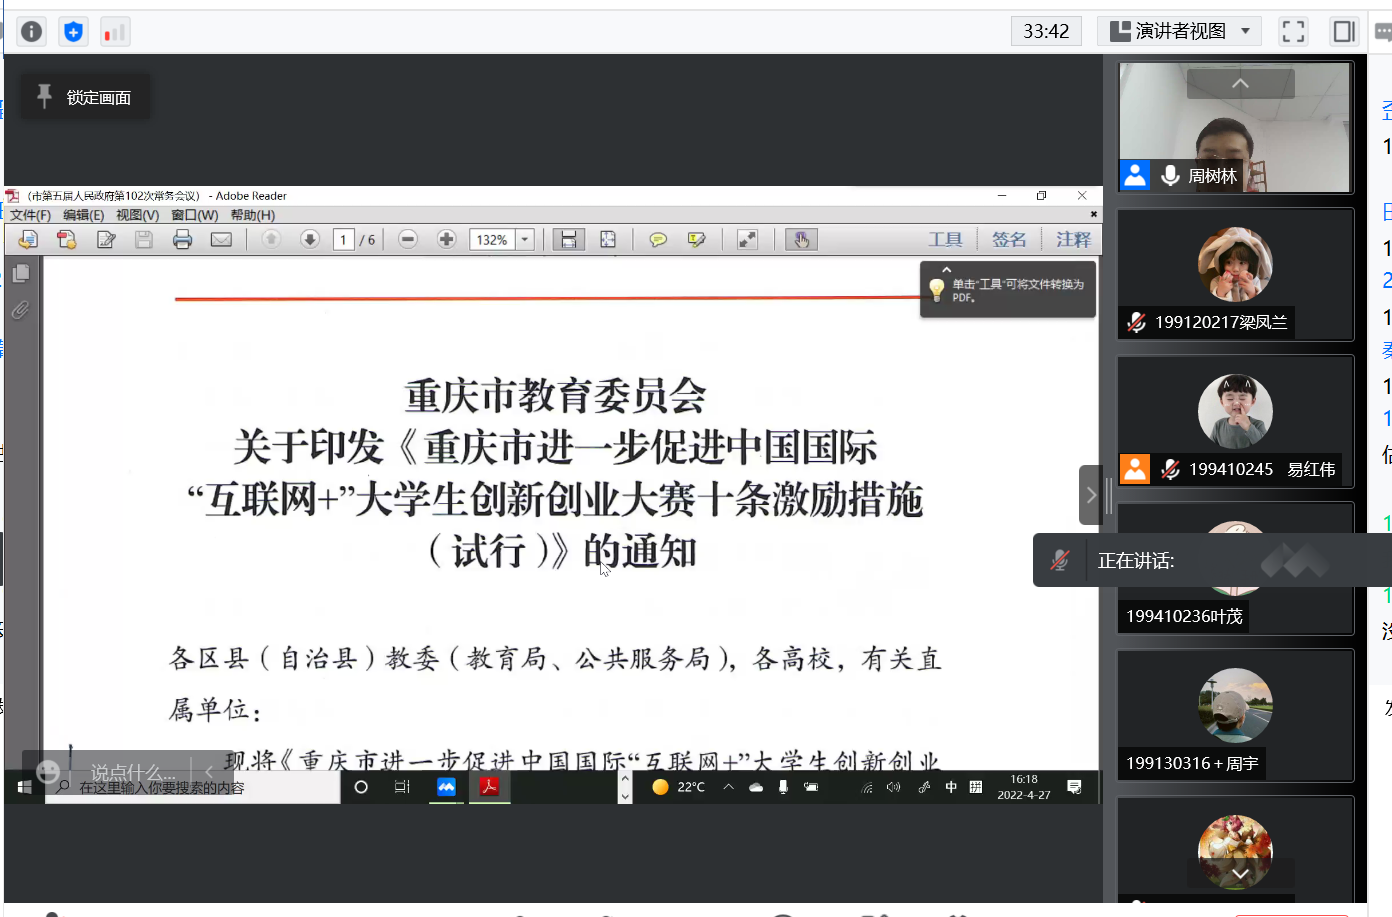Viewport: 1392px width, 917px height.
Task: Select the highlight text tool
Action: (697, 239)
